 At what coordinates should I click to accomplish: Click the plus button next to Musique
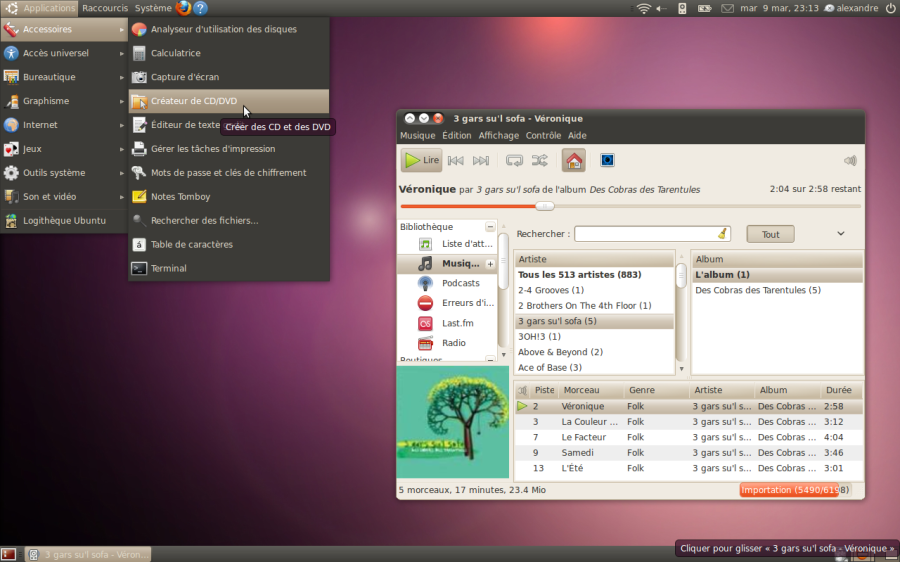(x=490, y=264)
